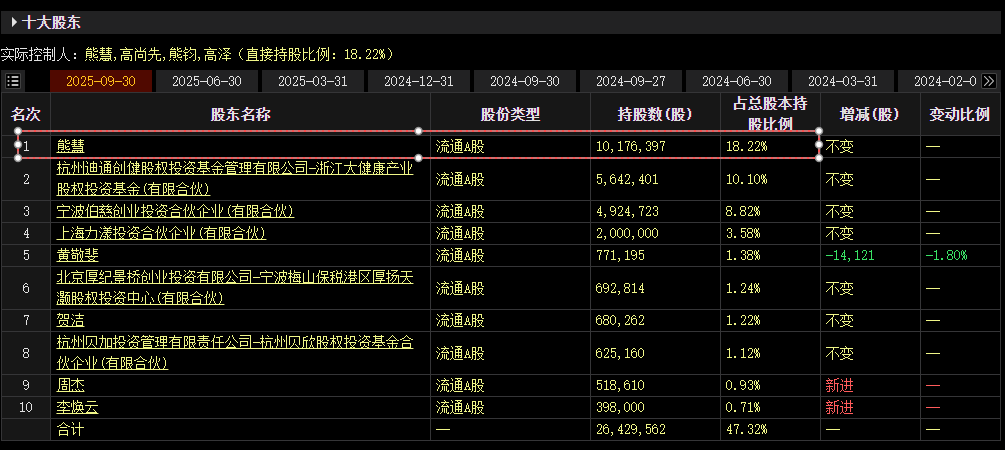Click the 持股数(股) column header
1005x450 pixels.
(x=655, y=114)
